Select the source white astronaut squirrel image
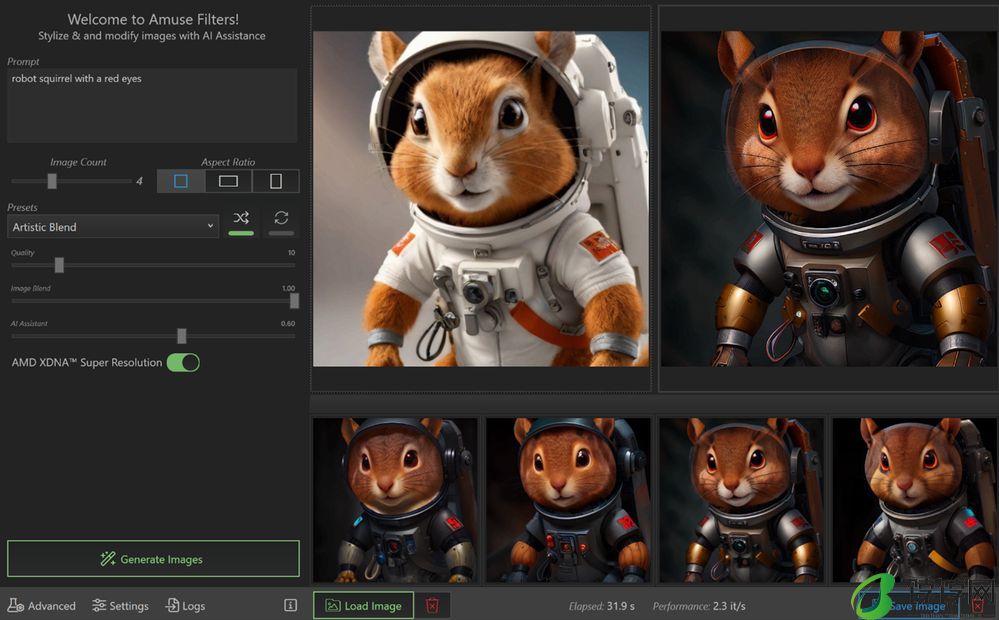This screenshot has width=999, height=620. point(481,199)
